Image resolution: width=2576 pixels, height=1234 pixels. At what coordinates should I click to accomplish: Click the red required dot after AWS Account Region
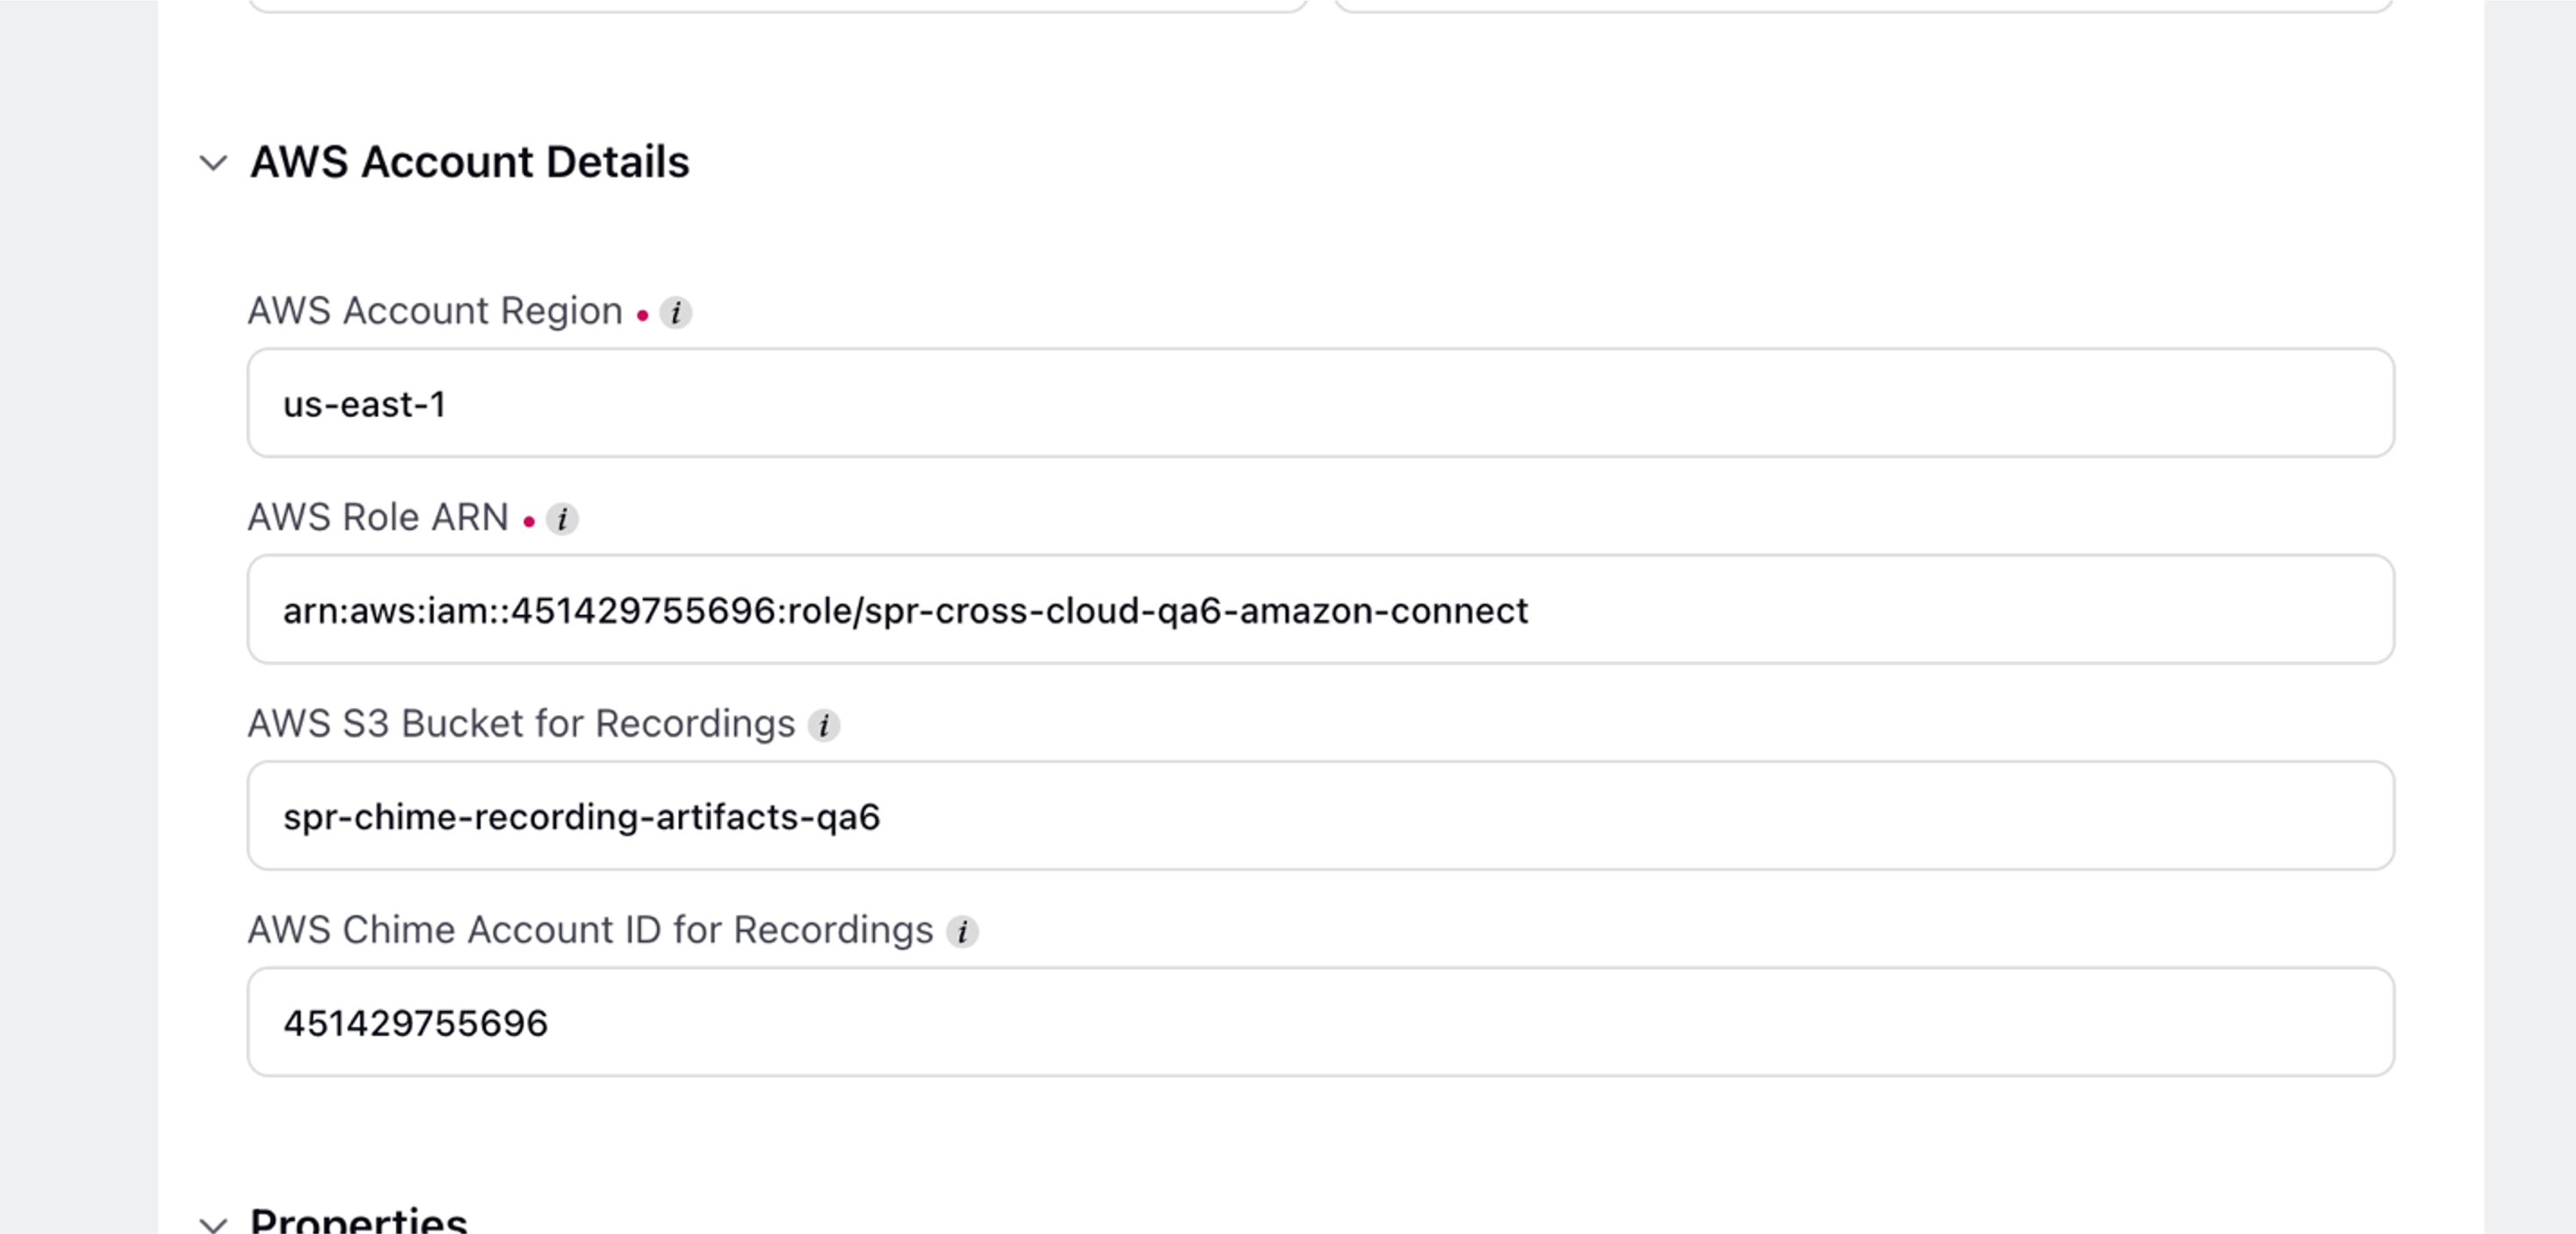642,316
